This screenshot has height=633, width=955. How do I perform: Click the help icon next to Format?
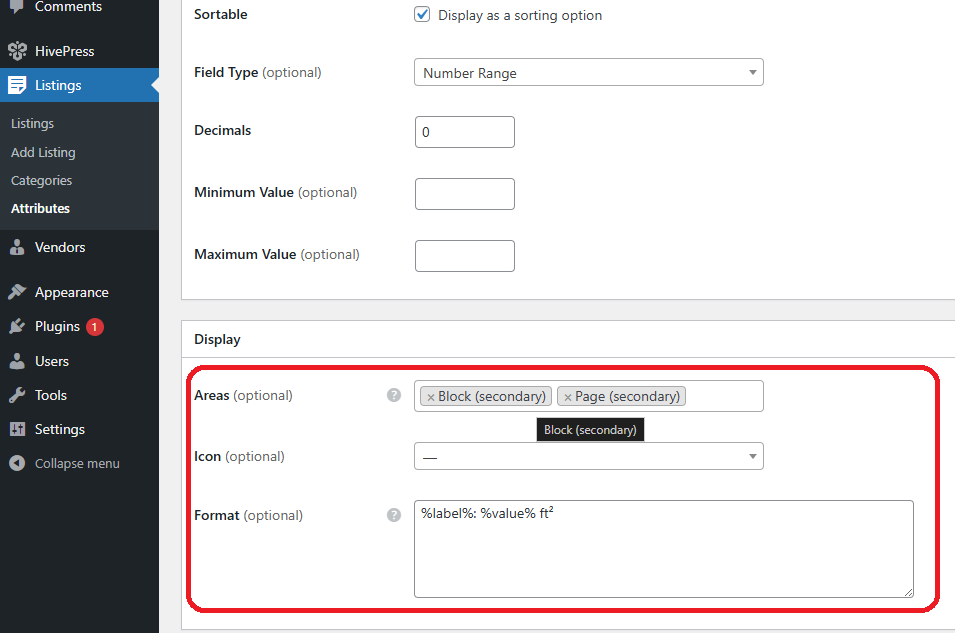click(394, 515)
